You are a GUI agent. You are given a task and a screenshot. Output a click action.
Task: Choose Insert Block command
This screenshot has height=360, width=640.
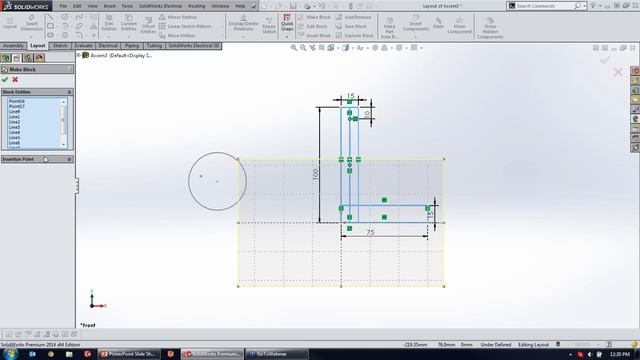[314, 36]
